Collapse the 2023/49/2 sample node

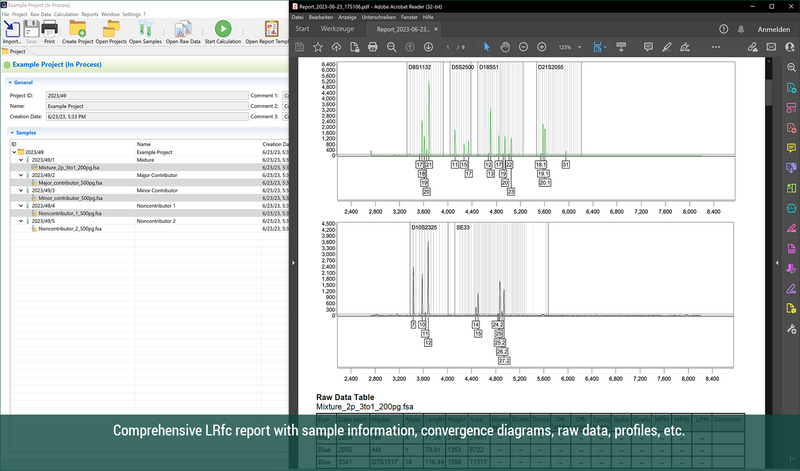tap(21, 175)
